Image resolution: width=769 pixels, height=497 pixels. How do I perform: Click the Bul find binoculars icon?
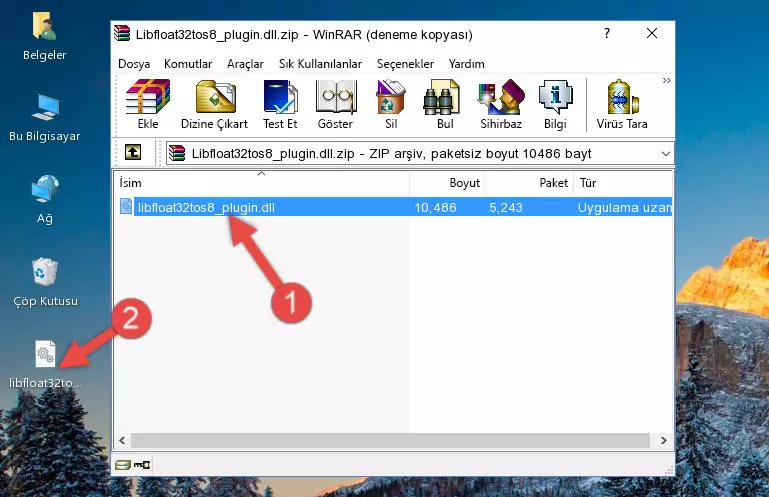click(x=445, y=105)
